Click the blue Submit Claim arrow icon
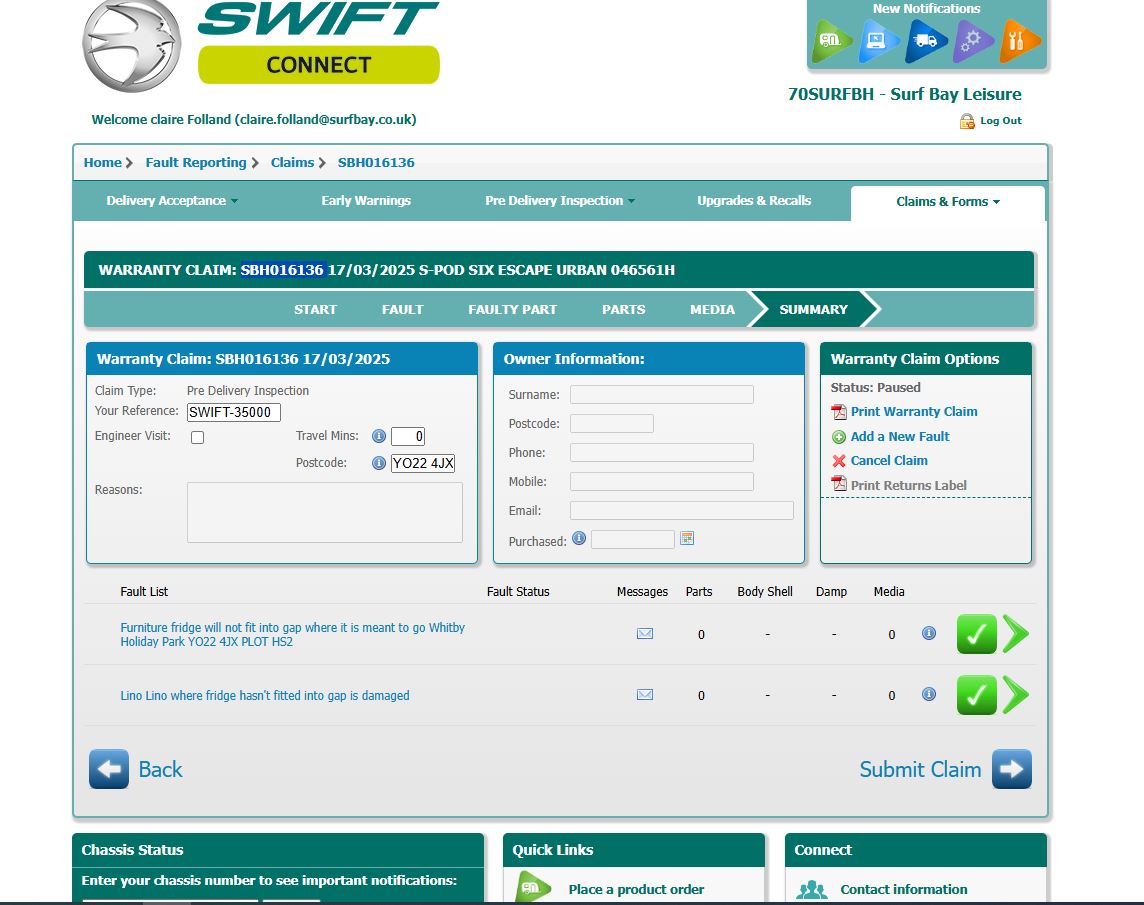 1012,769
